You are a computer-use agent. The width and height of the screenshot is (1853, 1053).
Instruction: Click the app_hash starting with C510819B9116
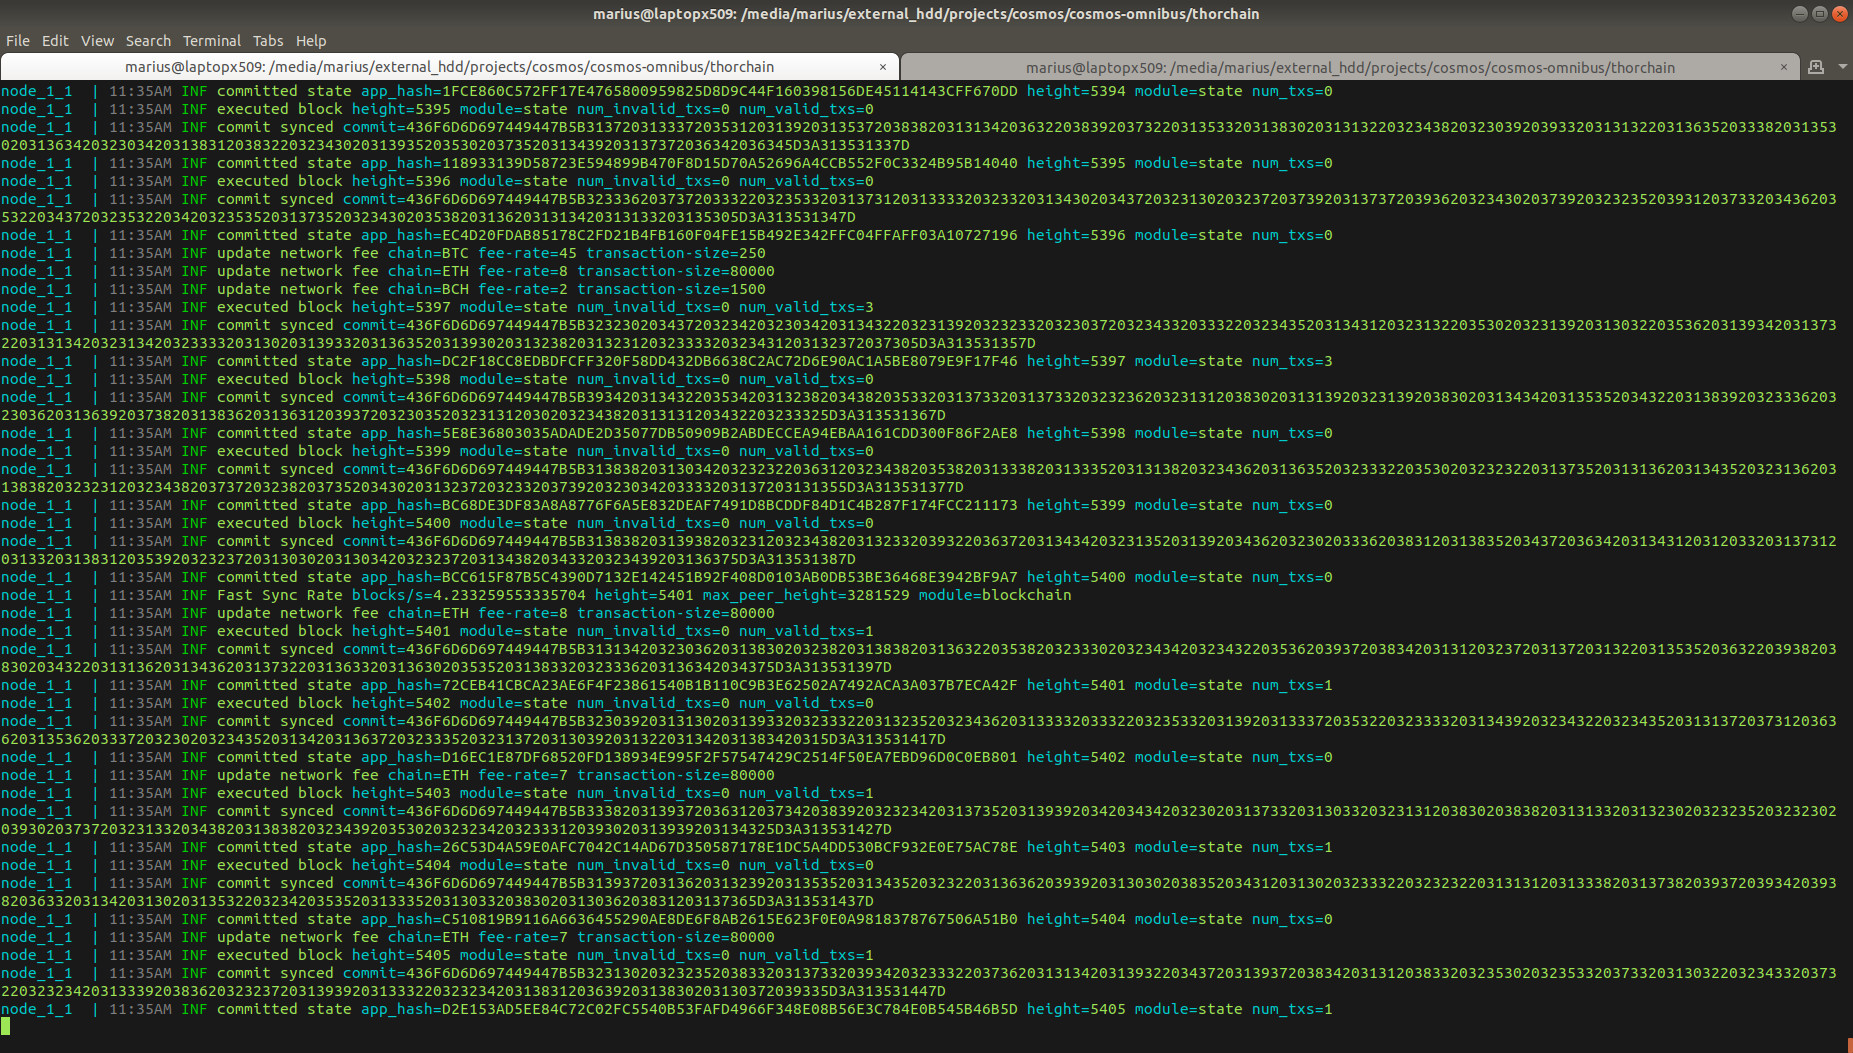(x=689, y=919)
